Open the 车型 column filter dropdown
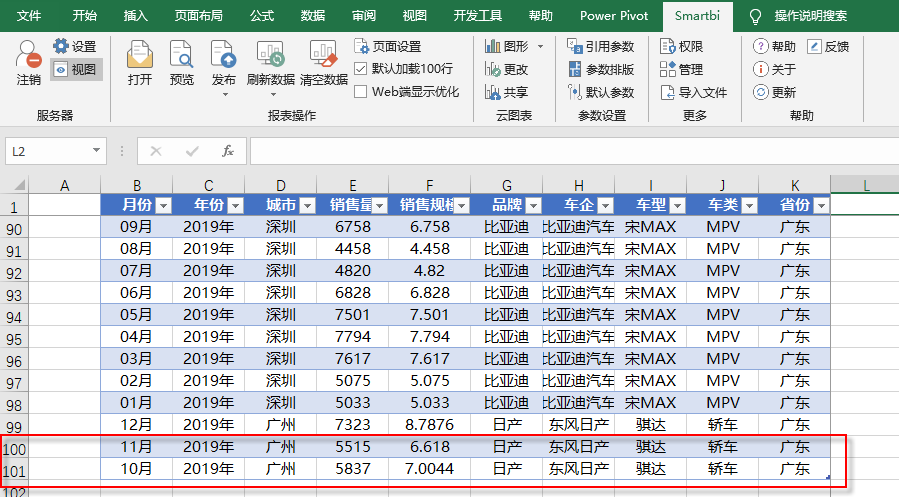 [678, 205]
